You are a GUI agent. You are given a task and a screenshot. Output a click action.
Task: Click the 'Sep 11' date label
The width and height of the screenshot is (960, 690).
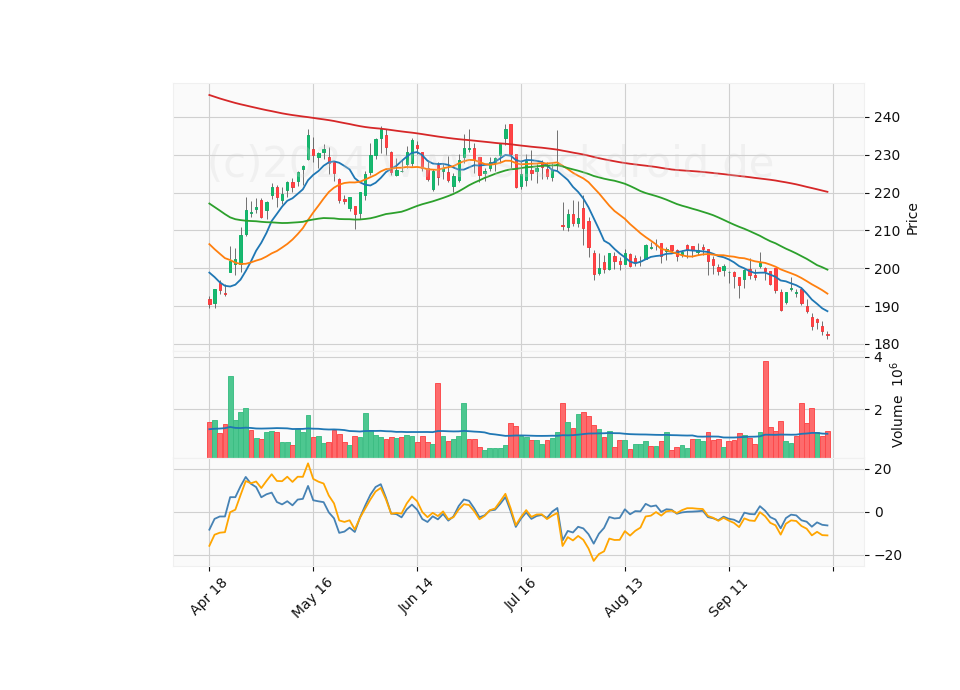(x=727, y=597)
